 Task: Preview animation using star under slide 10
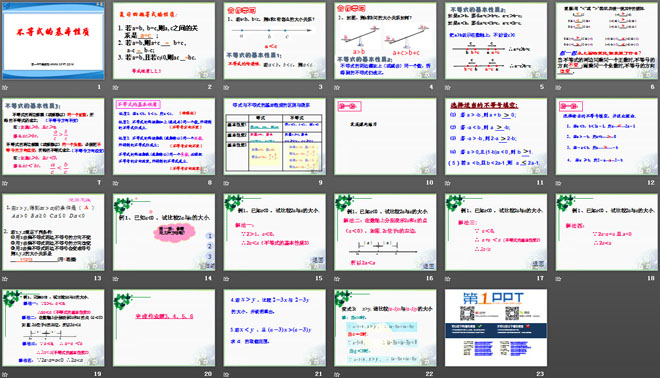tap(337, 183)
